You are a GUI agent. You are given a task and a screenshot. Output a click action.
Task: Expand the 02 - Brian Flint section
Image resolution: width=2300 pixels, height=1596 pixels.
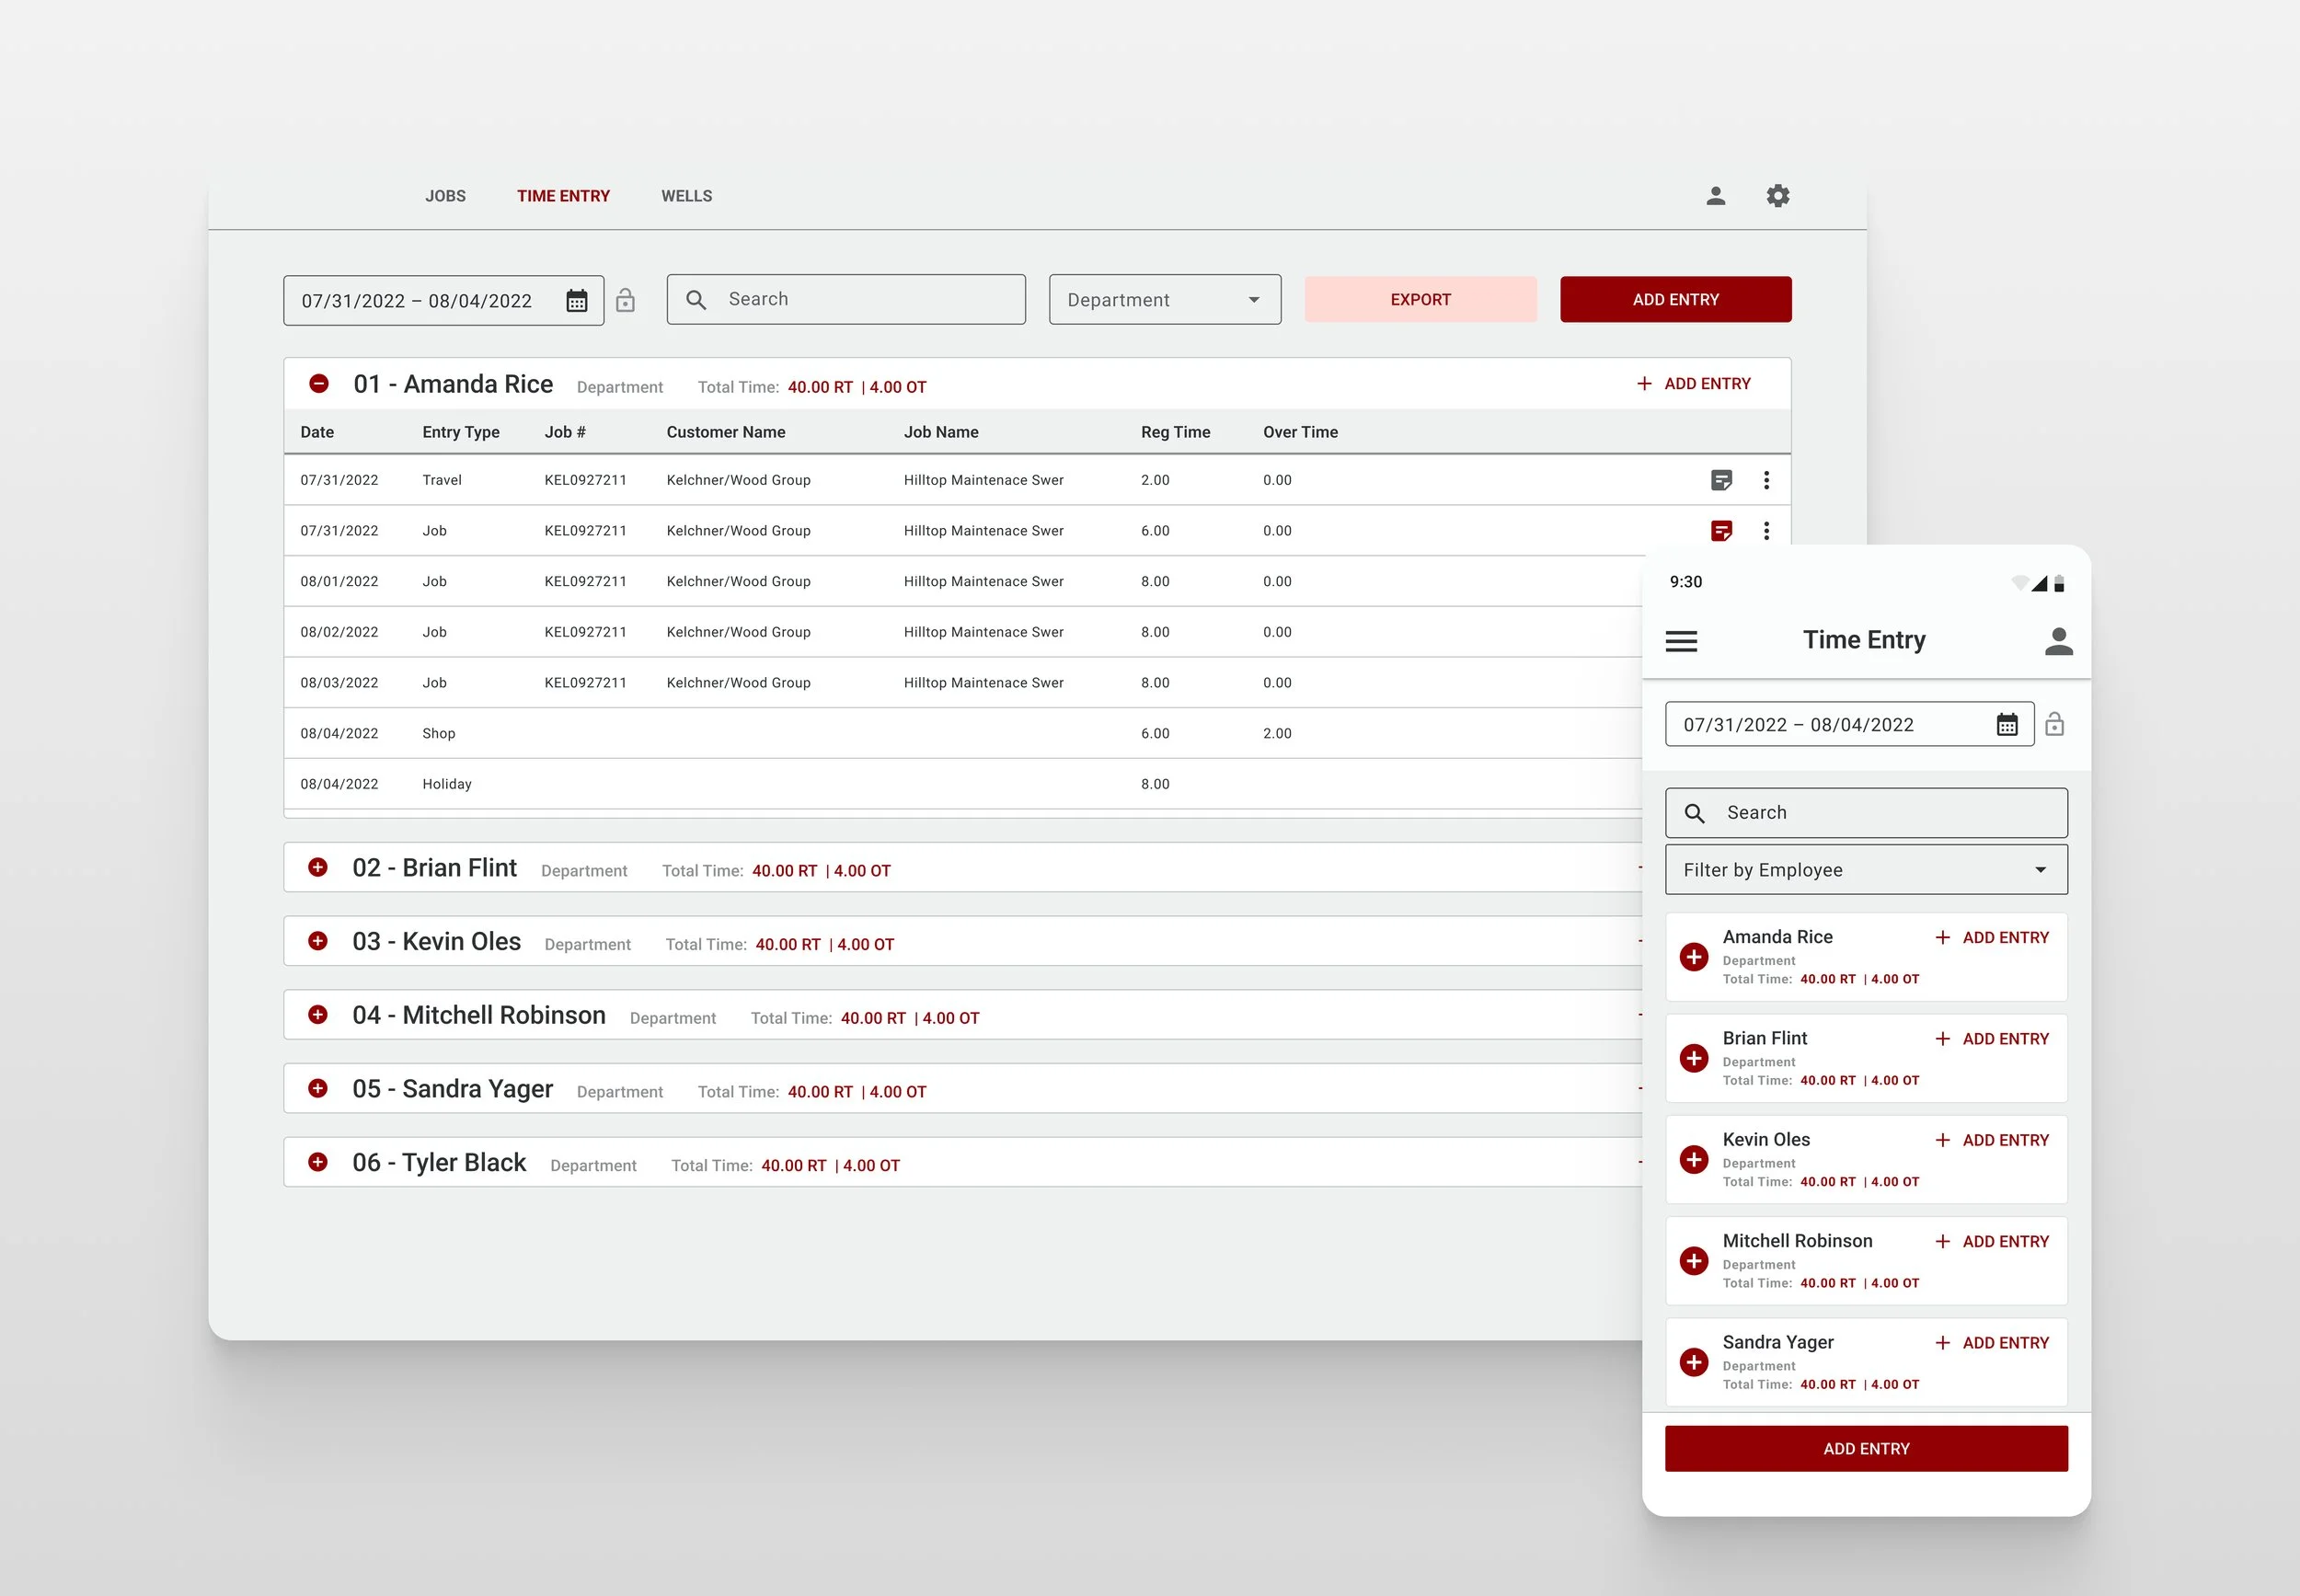(318, 867)
